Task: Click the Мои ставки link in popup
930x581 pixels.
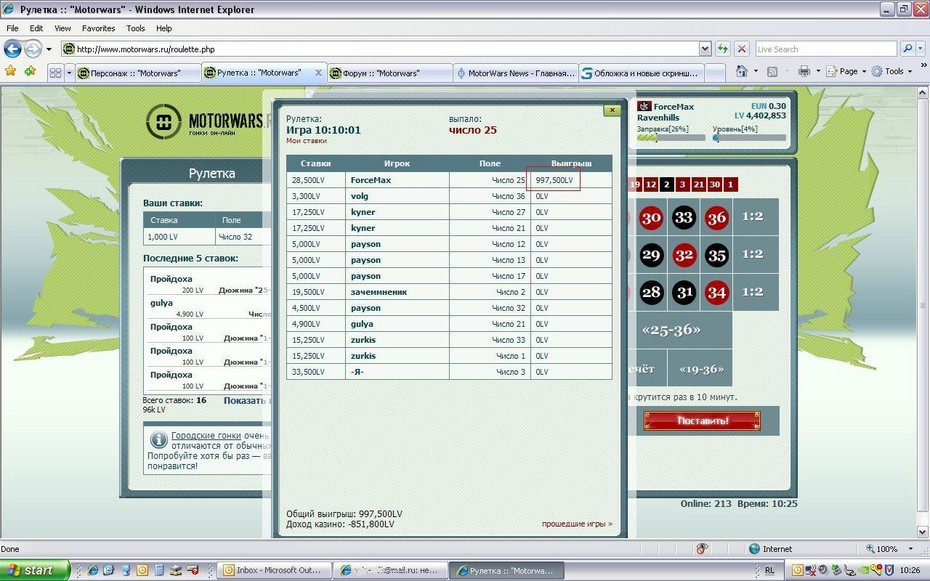Action: point(306,141)
